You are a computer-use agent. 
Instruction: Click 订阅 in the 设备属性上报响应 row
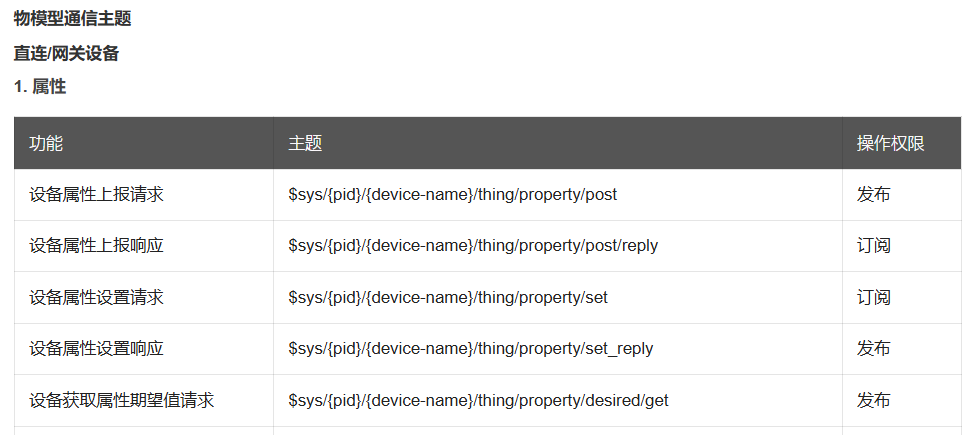(873, 245)
